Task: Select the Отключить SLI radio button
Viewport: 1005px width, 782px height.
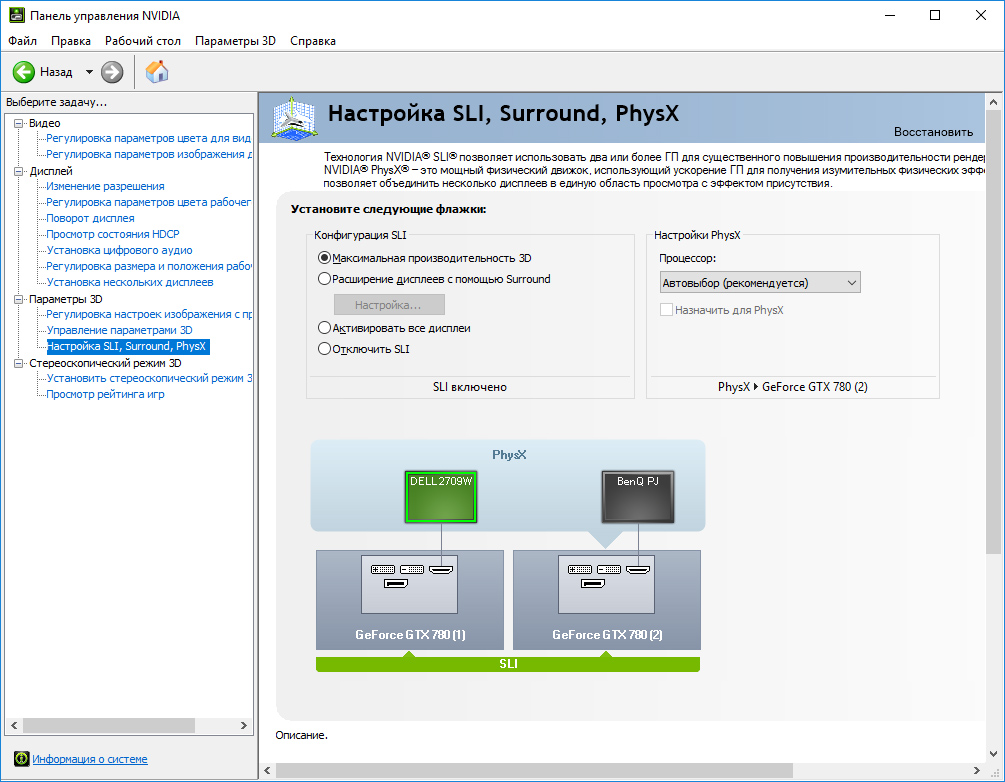Action: (x=324, y=349)
